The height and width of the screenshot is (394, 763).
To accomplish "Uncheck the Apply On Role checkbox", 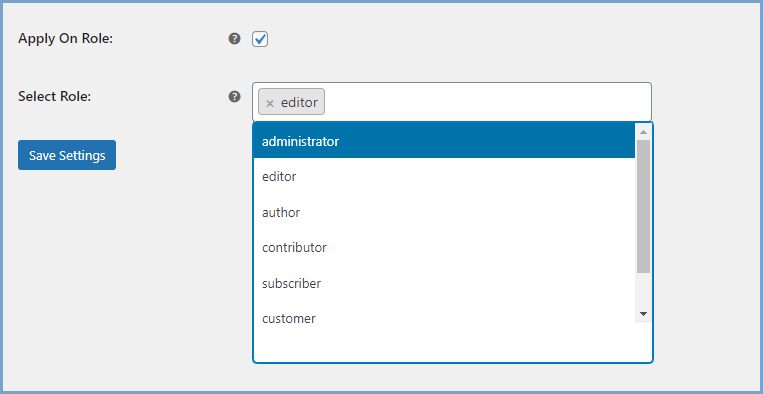I will pos(260,39).
